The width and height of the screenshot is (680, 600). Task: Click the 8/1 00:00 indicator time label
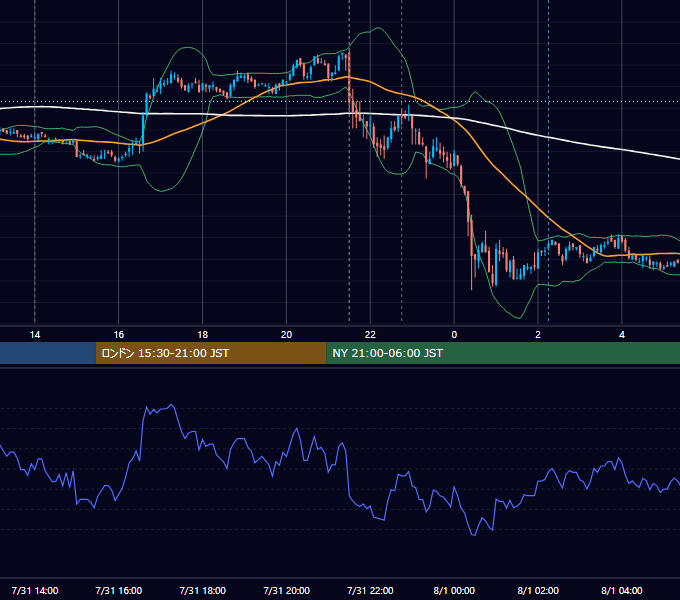pos(454,590)
